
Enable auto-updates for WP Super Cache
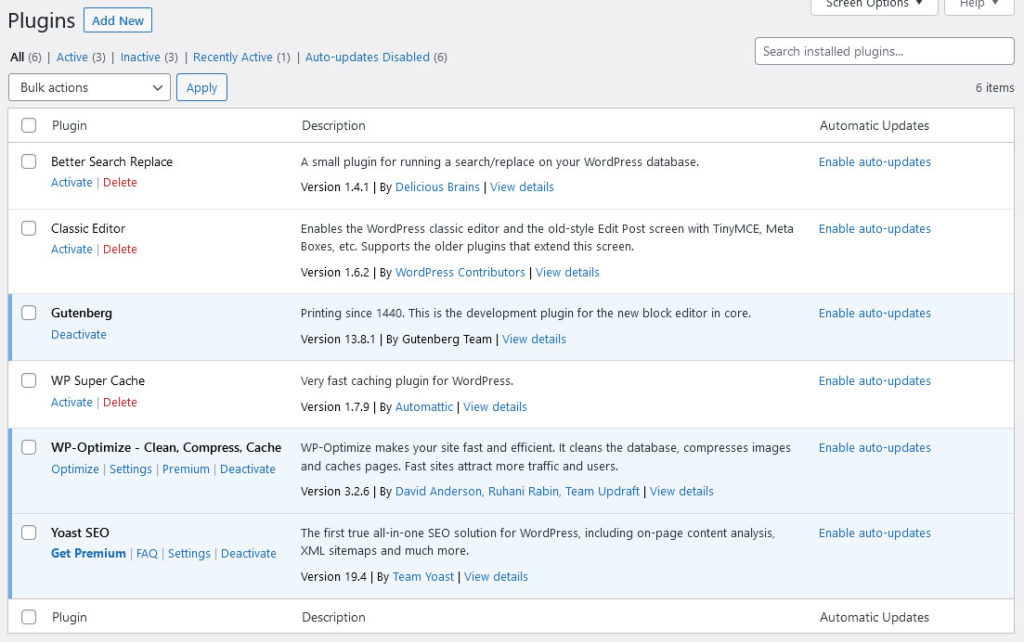tap(875, 381)
